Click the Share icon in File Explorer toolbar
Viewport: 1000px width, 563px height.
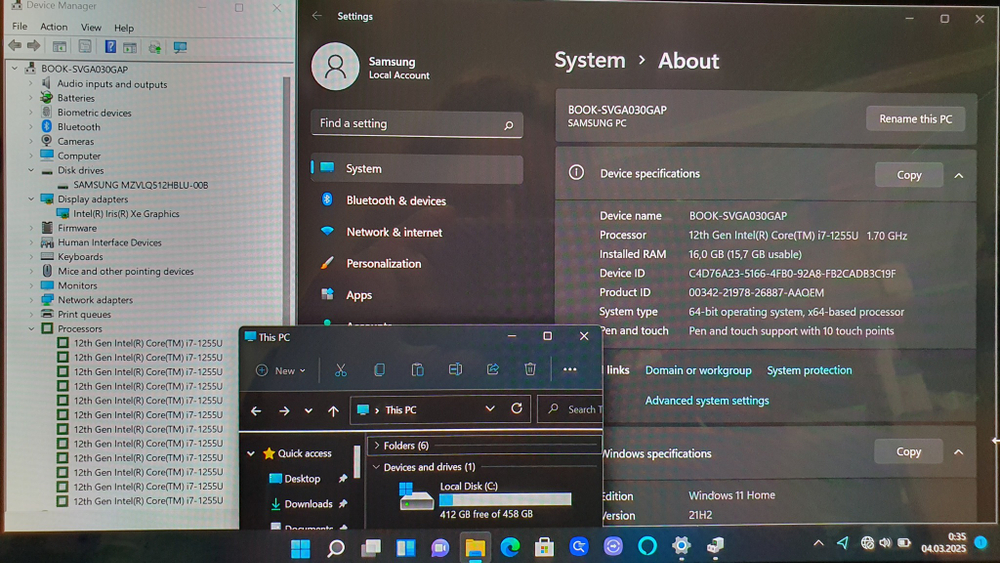(x=492, y=370)
